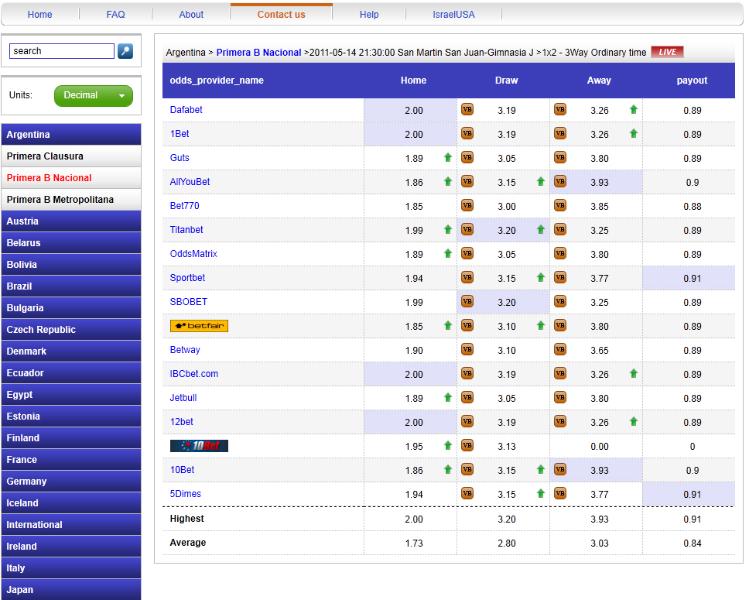Click VB icon beside SBOBET away odds

(560, 302)
